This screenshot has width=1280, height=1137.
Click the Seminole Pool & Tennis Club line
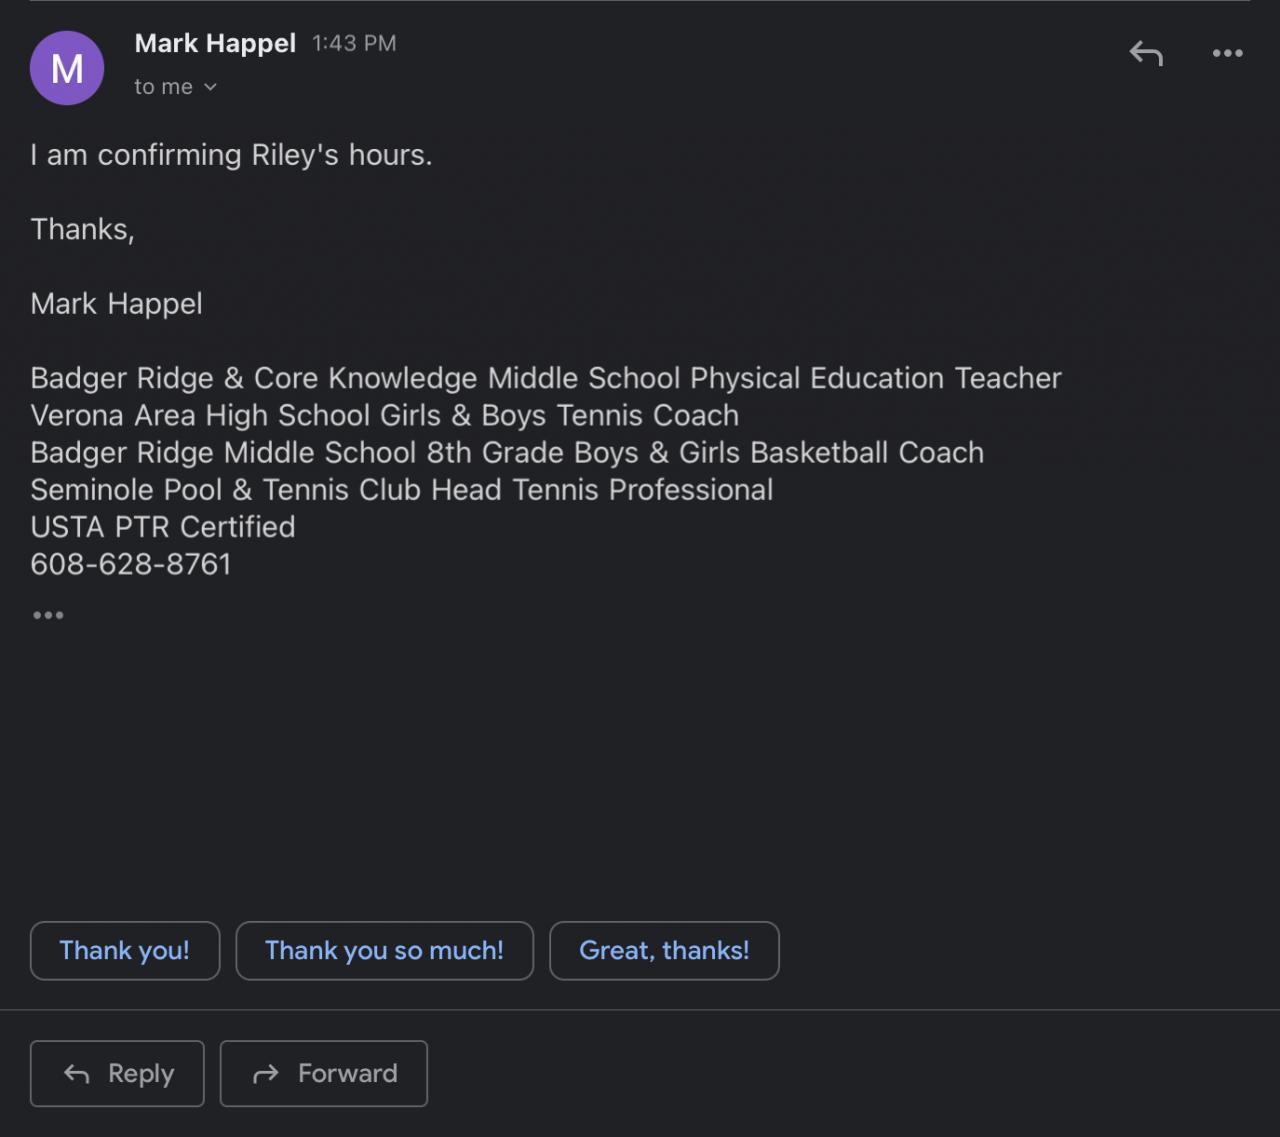click(x=401, y=490)
